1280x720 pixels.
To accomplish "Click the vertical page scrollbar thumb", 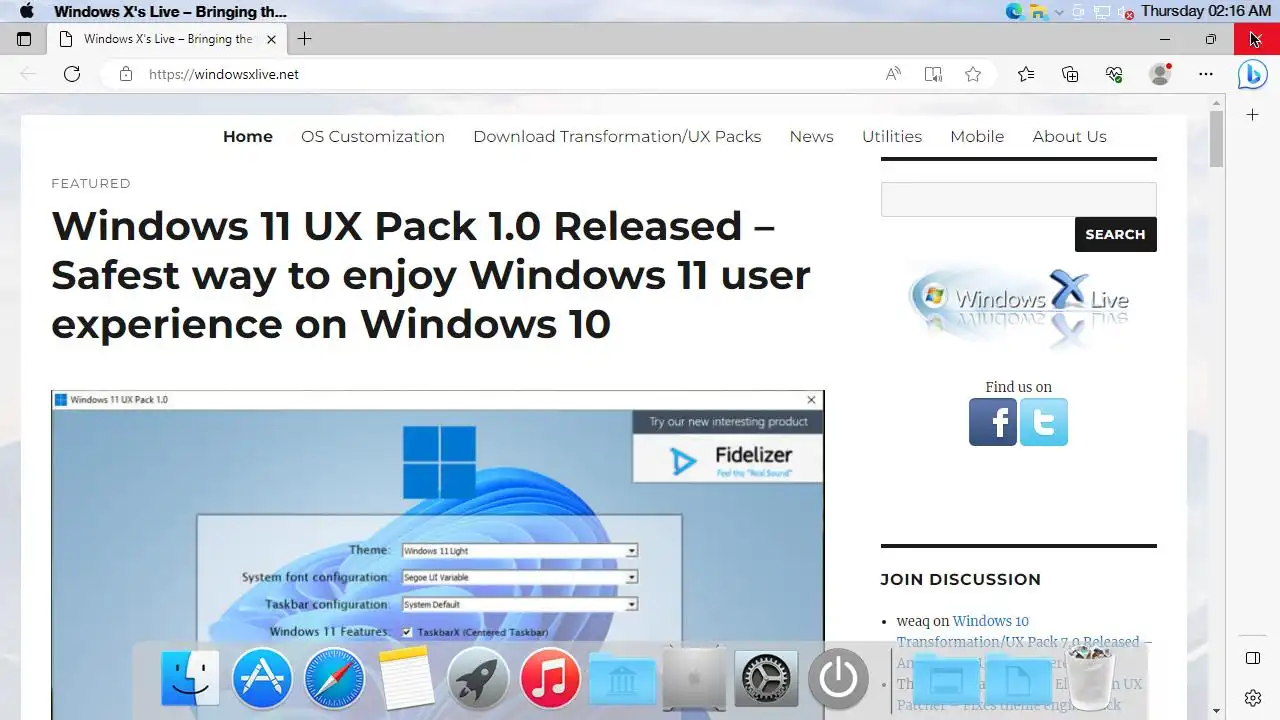I will (1217, 138).
